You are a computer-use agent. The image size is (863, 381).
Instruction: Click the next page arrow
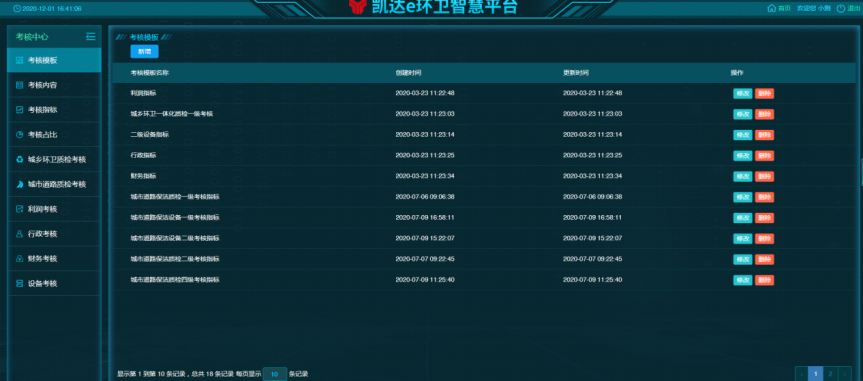845,374
